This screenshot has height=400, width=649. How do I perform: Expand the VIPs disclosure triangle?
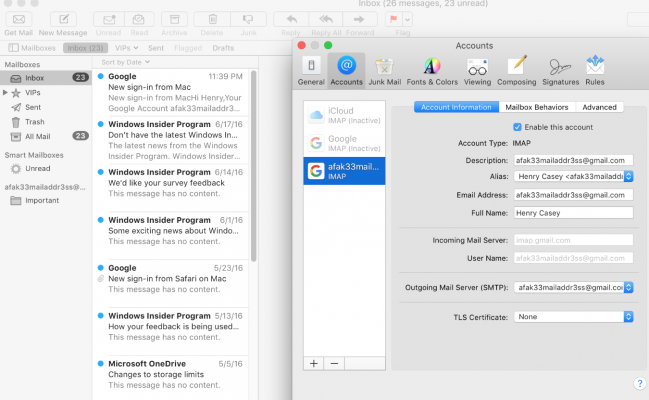coord(5,92)
